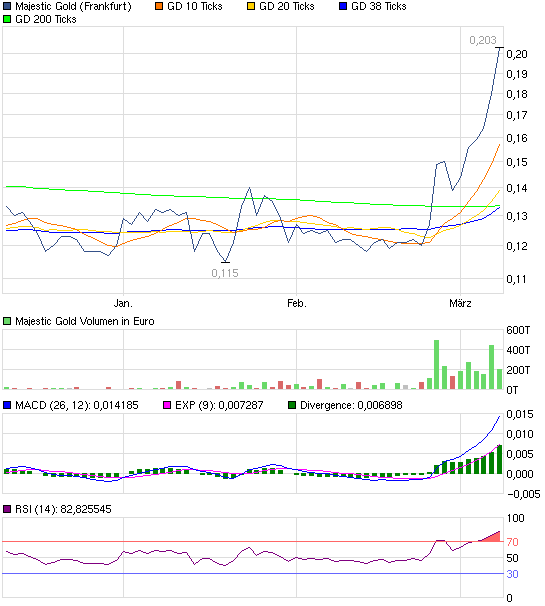Select the 'GD 200 Ticks' legend label
The height and width of the screenshot is (606, 545).
click(x=46, y=19)
